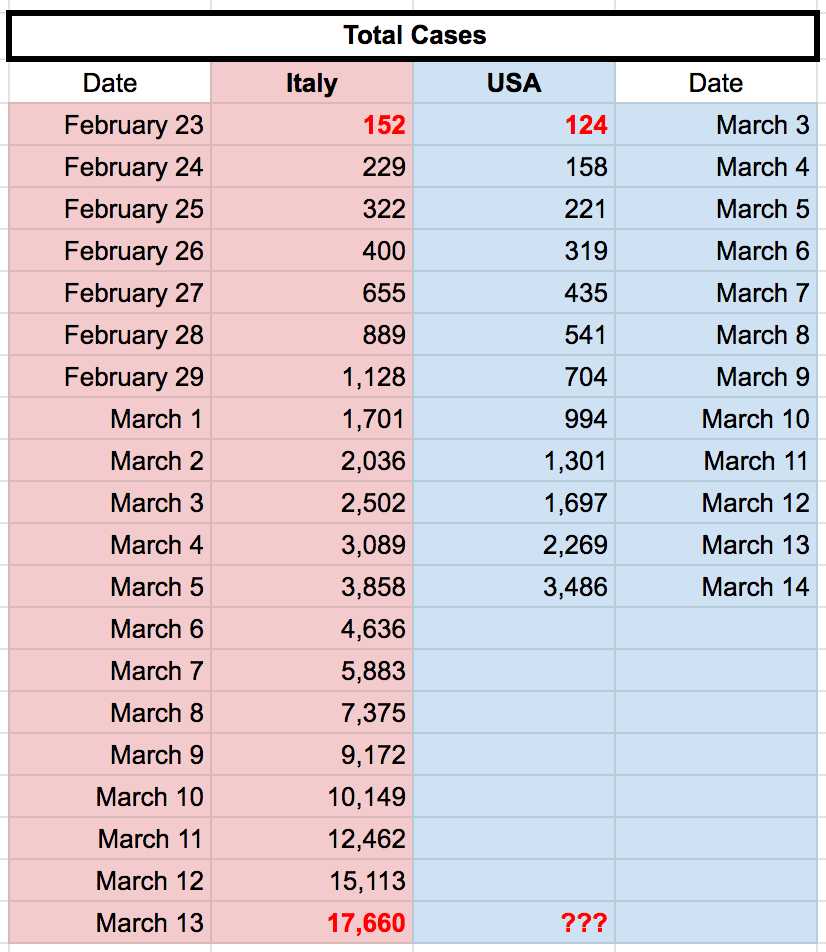Screen dimensions: 826x952
Task: Select the red 152 Italy cell
Action: point(312,124)
